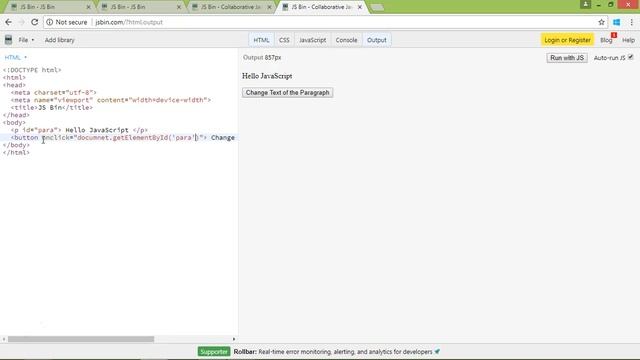
Task: Click Run with JS button
Action: pyautogui.click(x=567, y=58)
